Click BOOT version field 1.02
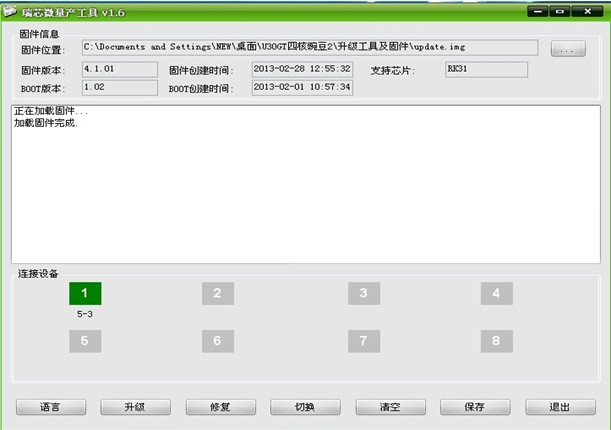The width and height of the screenshot is (611, 430). click(120, 88)
